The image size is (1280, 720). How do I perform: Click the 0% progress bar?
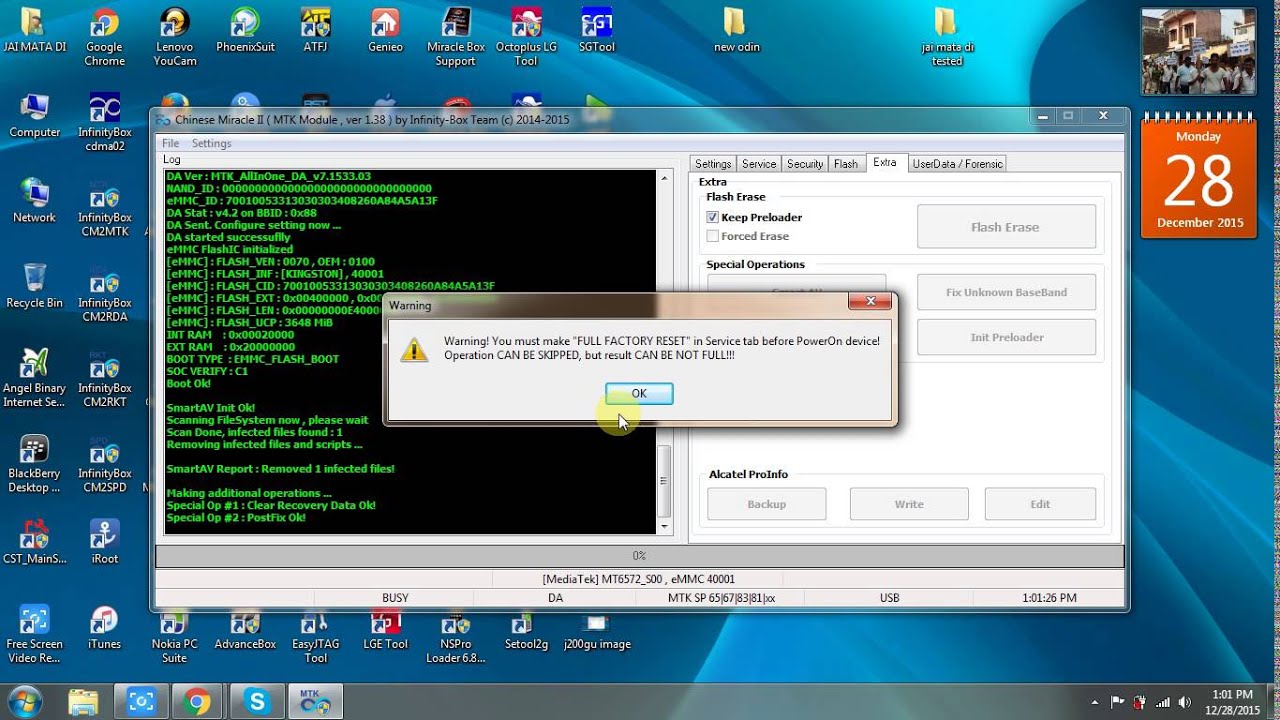(639, 555)
